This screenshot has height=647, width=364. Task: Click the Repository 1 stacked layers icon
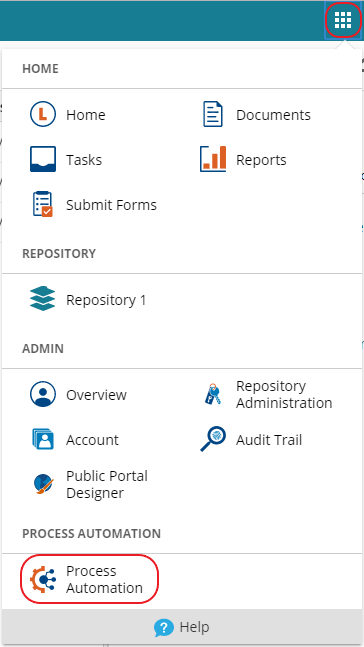[43, 299]
